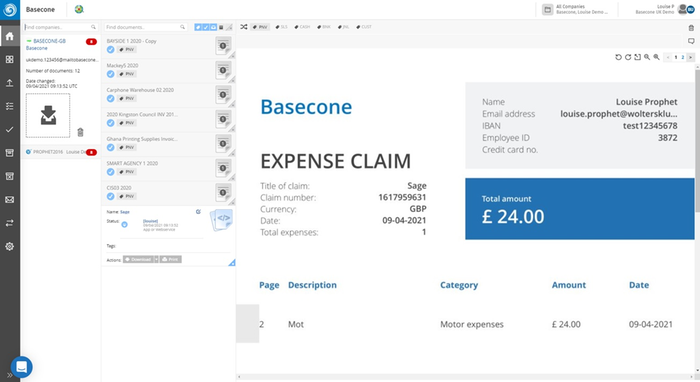Collapse the Sage document details with blue corner

click(232, 263)
